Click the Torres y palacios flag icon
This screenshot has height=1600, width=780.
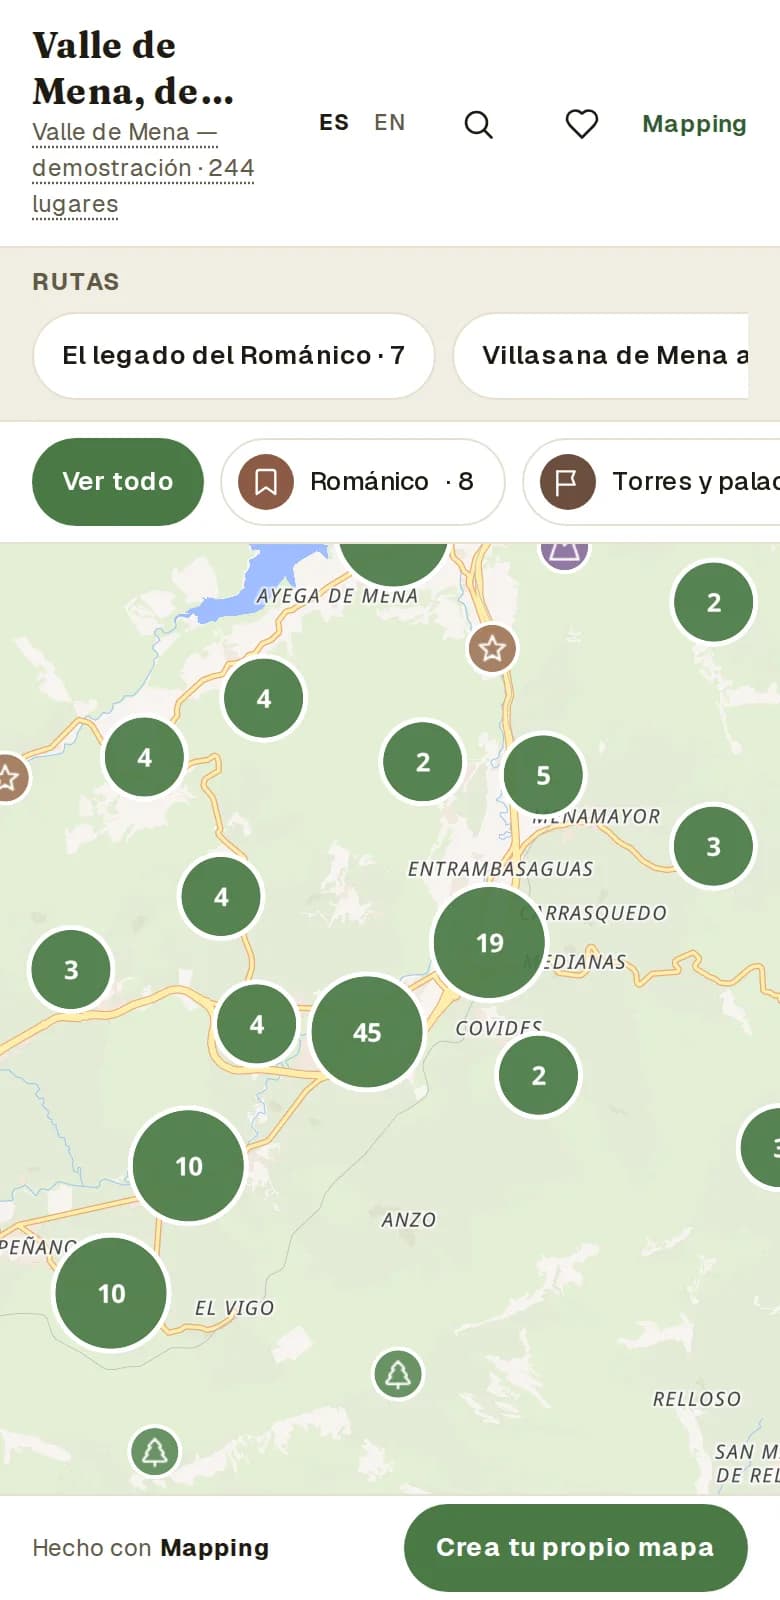[568, 482]
